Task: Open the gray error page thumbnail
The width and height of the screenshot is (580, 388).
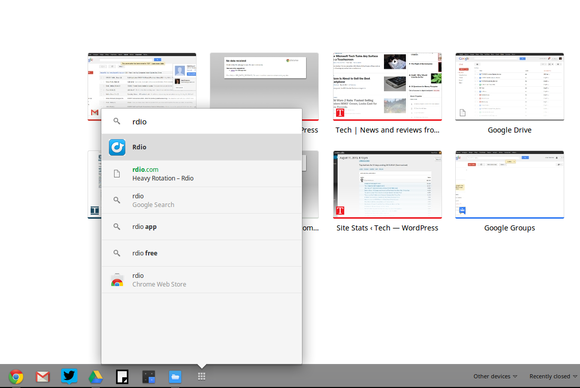Action: [x=264, y=80]
